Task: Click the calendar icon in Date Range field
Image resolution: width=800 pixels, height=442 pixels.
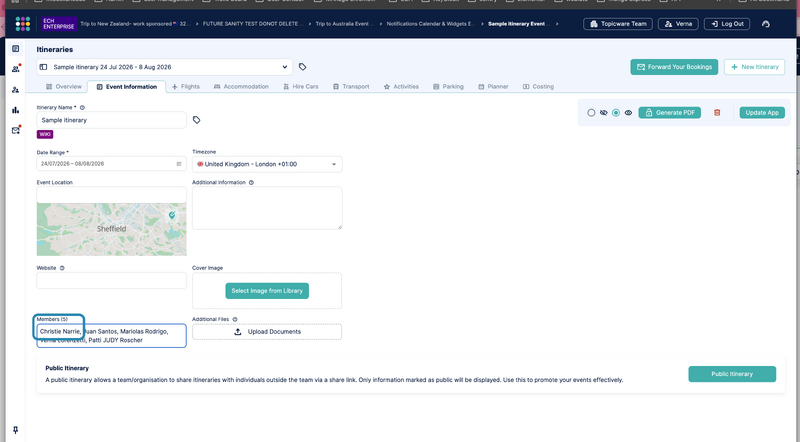Action: pos(179,164)
